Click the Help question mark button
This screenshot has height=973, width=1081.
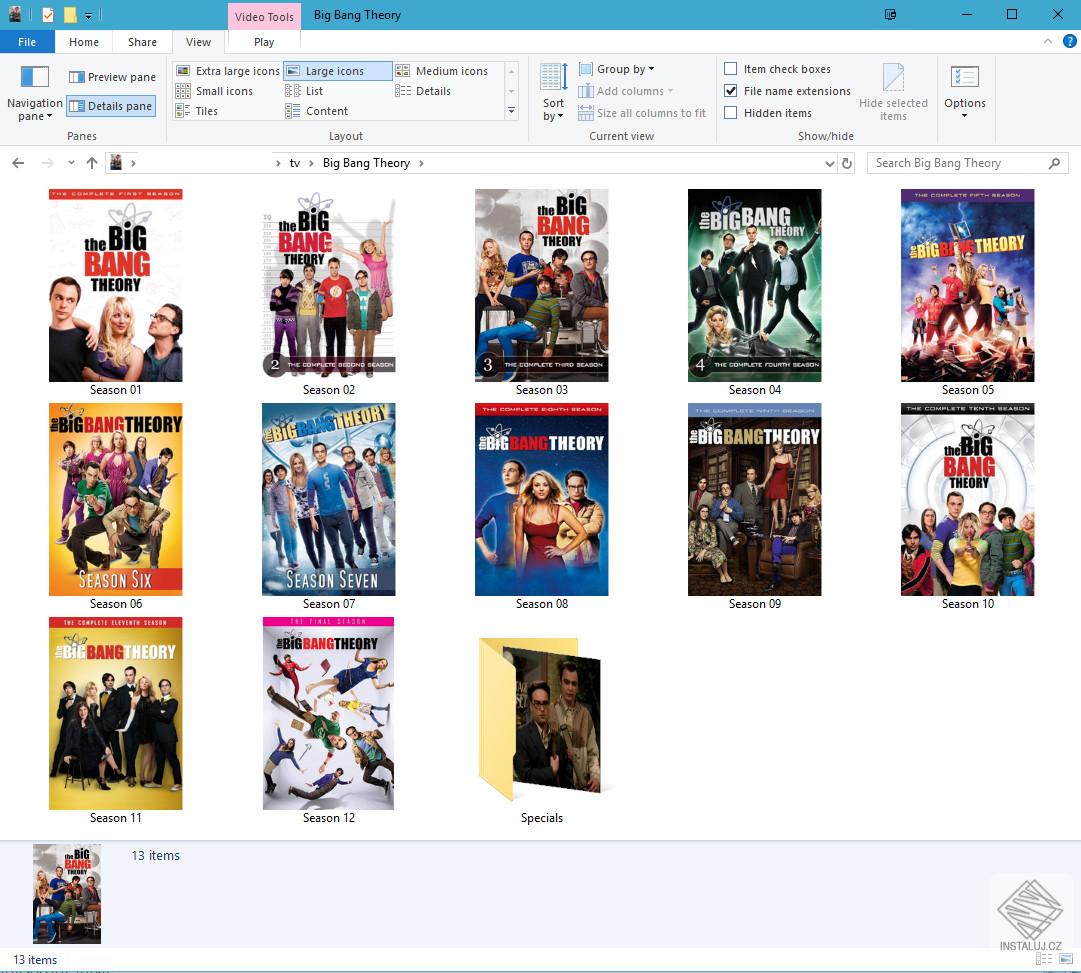[x=1071, y=42]
